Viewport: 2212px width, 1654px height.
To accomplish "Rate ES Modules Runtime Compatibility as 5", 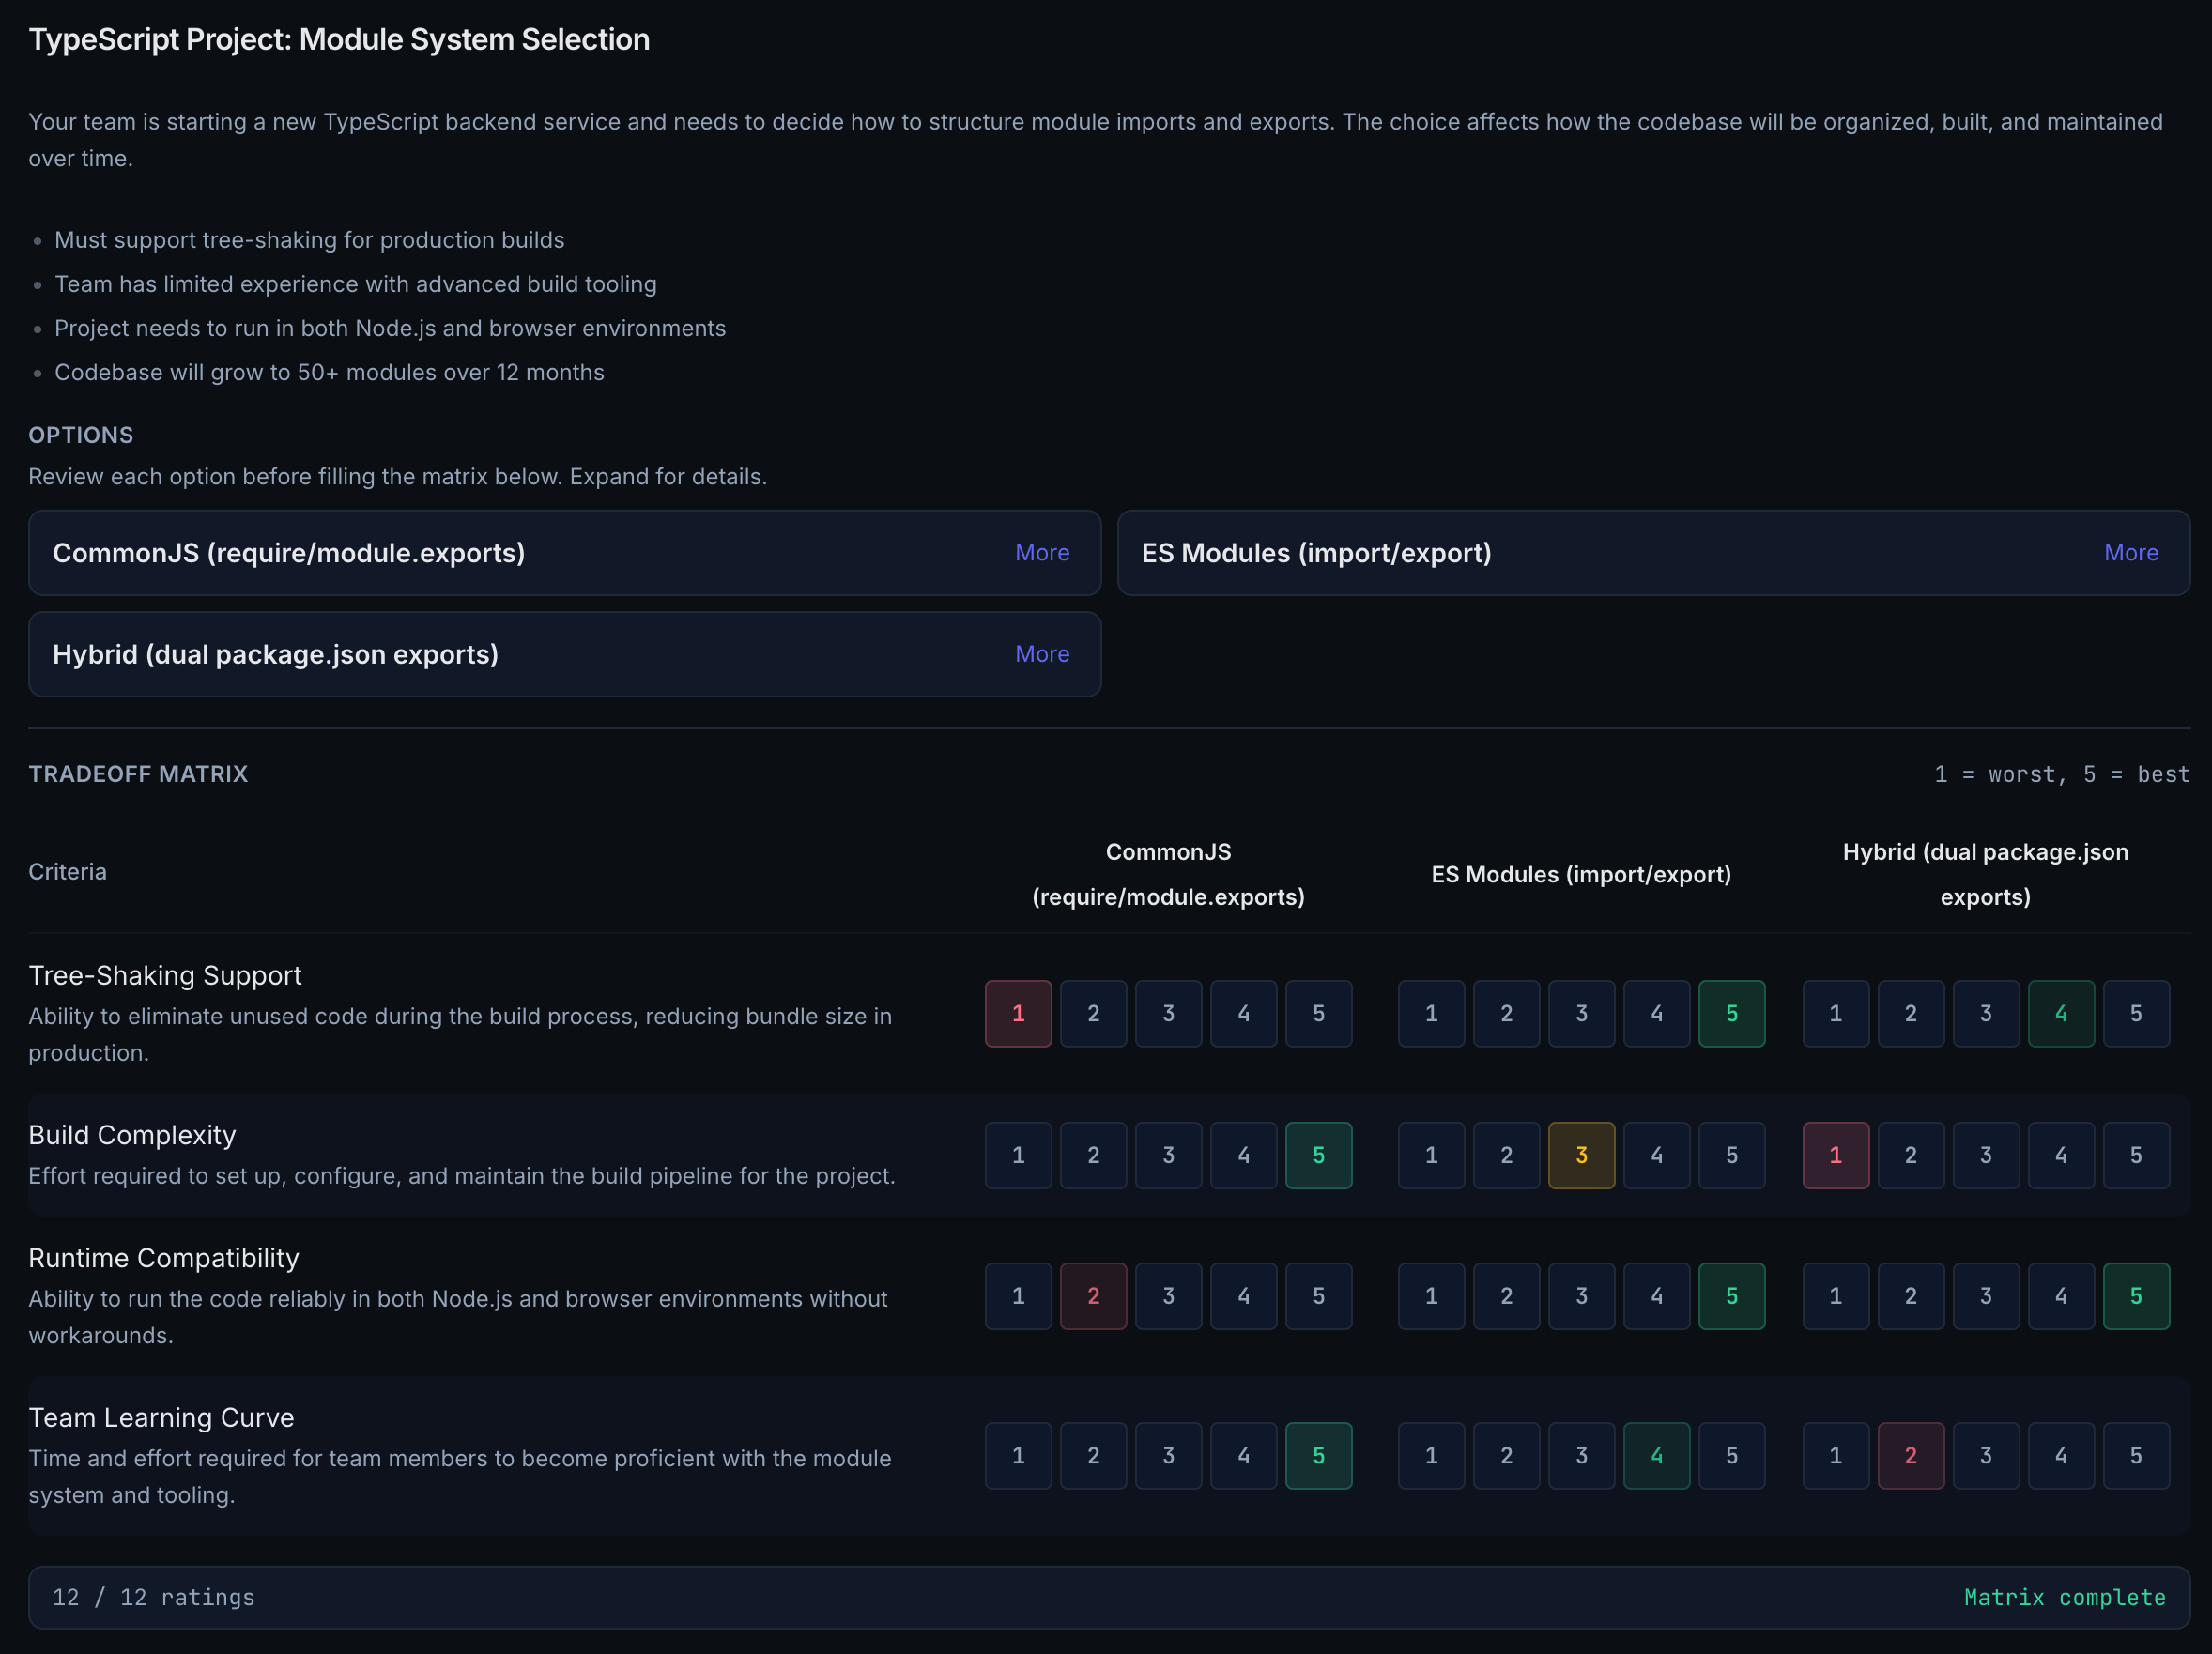I will [x=1732, y=1296].
